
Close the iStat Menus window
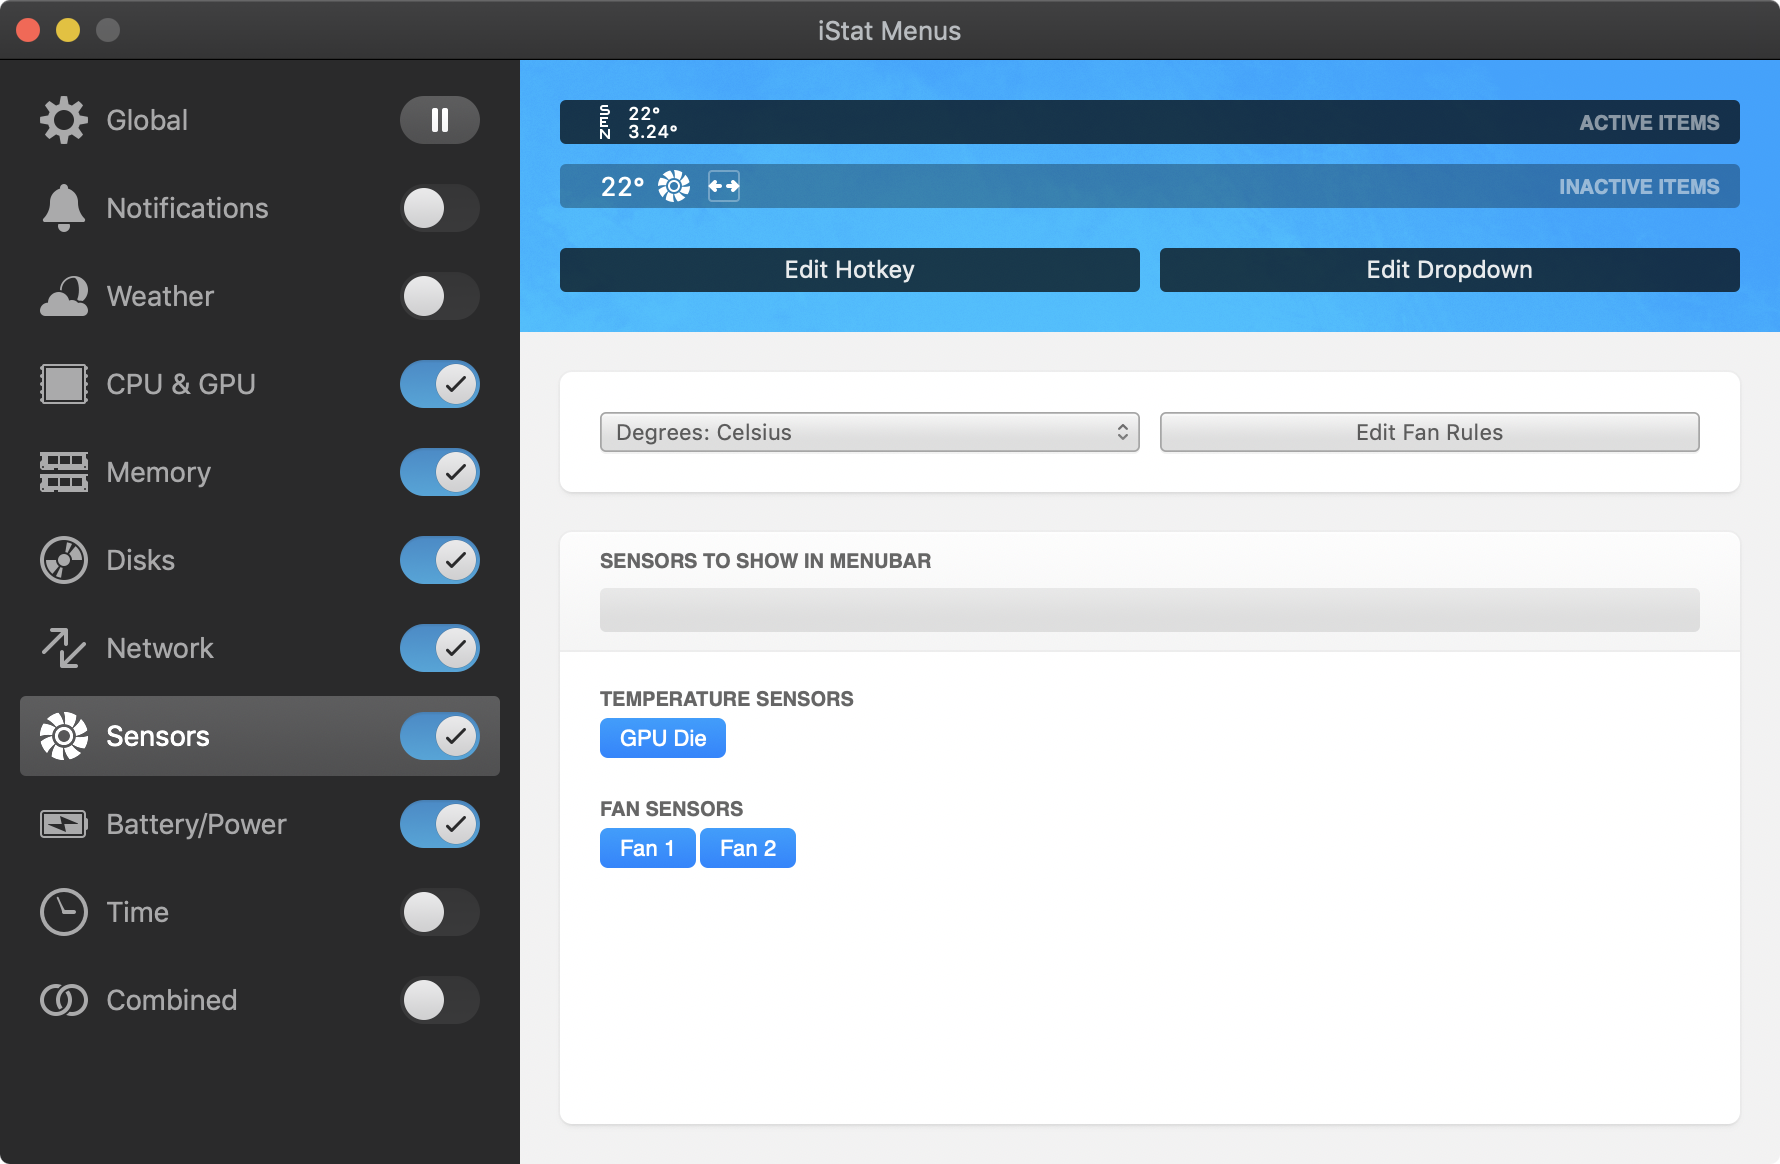(28, 30)
